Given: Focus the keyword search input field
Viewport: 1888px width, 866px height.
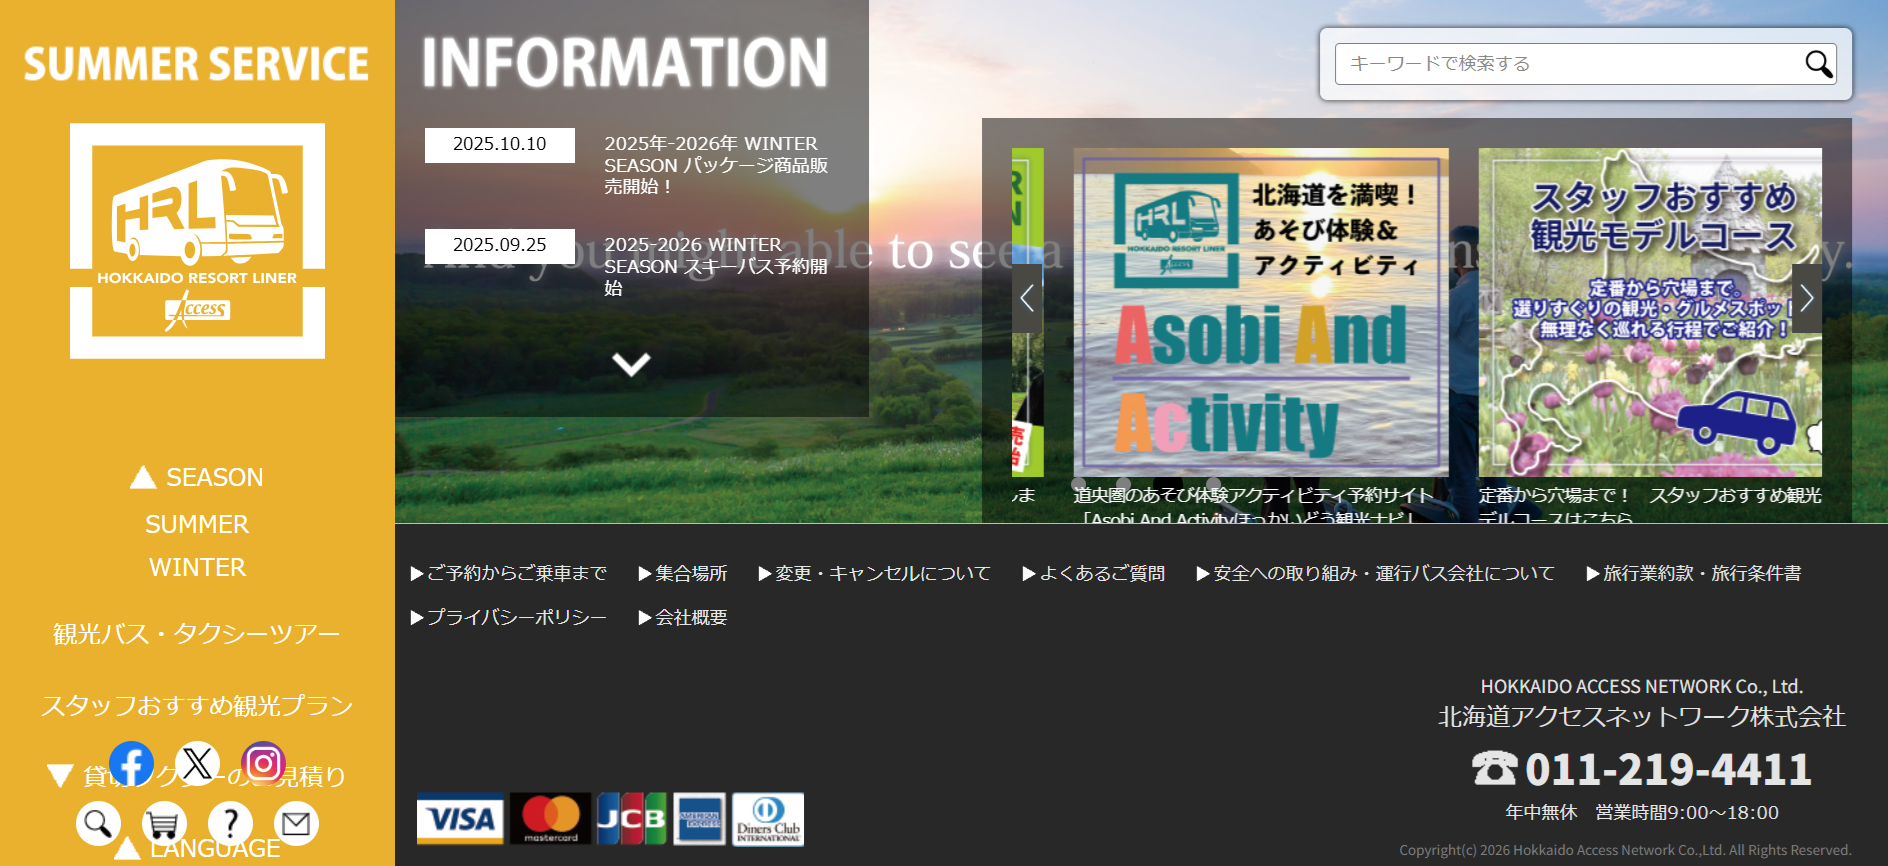Looking at the screenshot, I should point(1565,64).
